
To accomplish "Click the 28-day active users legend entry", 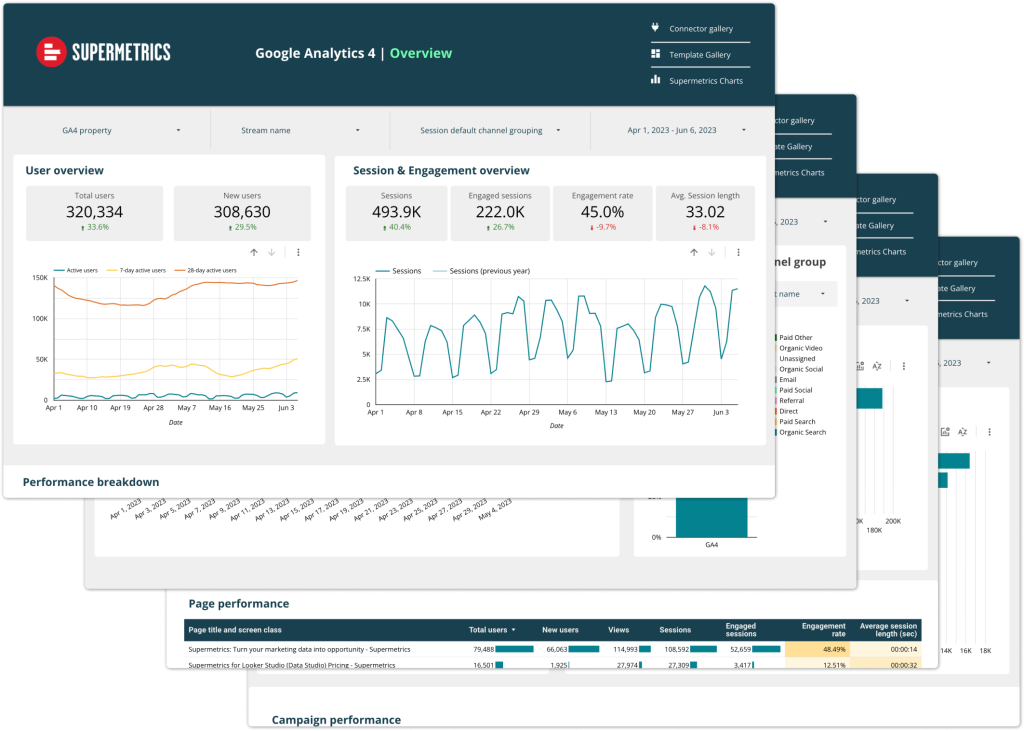I will click(205, 270).
